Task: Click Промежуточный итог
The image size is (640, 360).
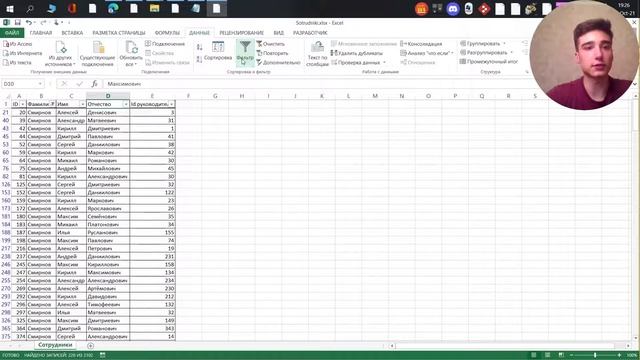Action: click(x=489, y=62)
